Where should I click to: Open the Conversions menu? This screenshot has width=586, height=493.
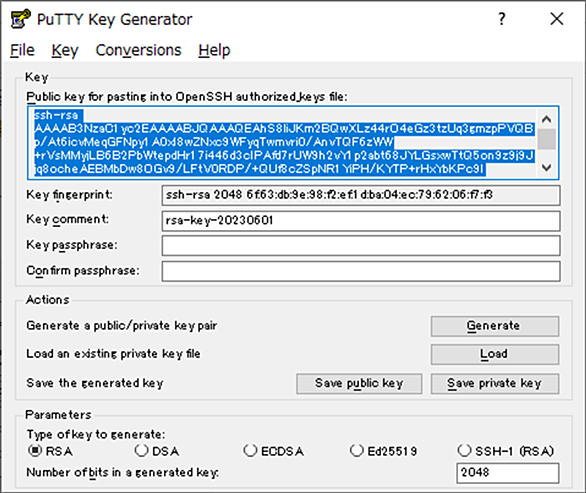coord(138,50)
